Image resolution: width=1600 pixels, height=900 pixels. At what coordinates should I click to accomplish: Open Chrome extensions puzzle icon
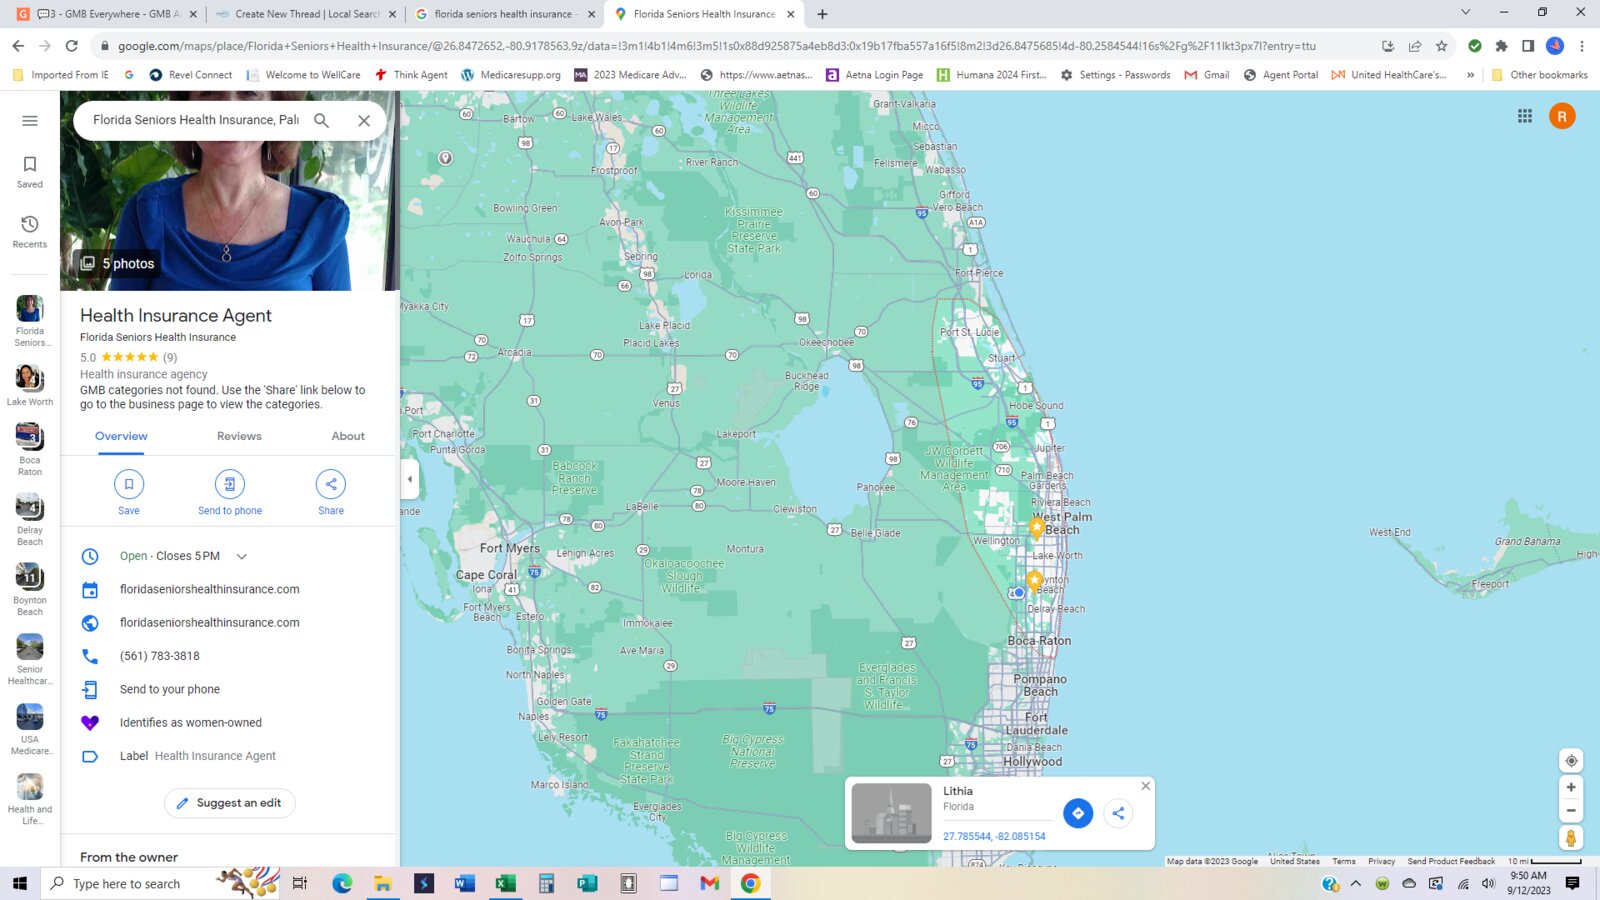pos(1501,46)
